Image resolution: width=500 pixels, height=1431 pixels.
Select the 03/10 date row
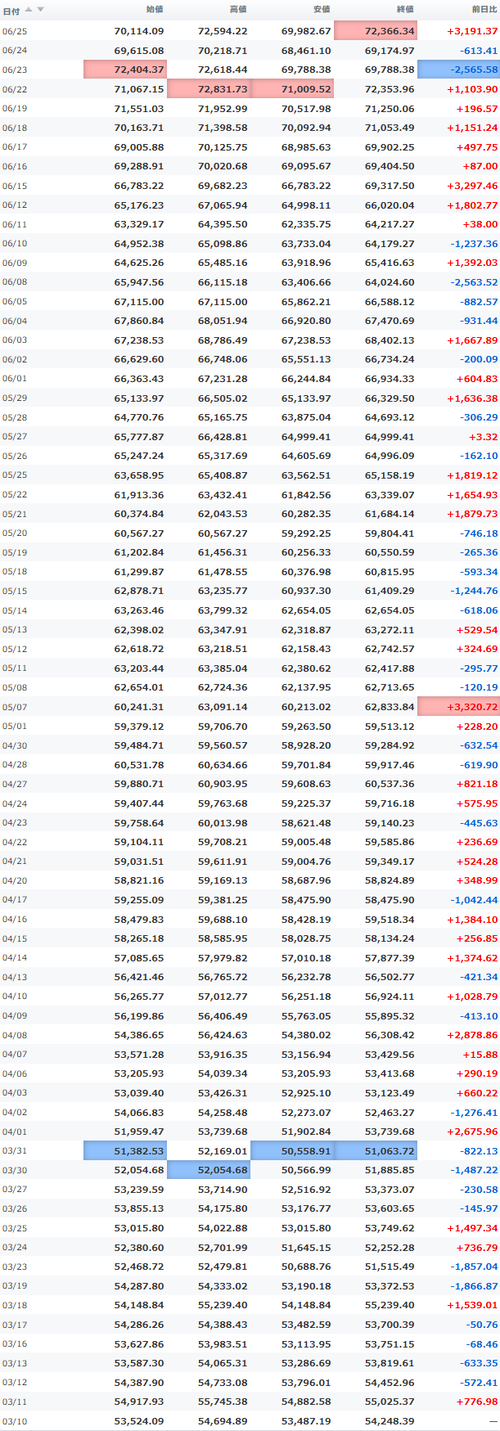[250, 1421]
